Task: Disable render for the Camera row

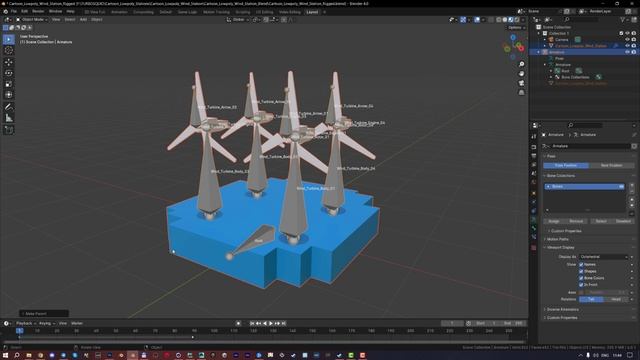Action: (x=634, y=40)
